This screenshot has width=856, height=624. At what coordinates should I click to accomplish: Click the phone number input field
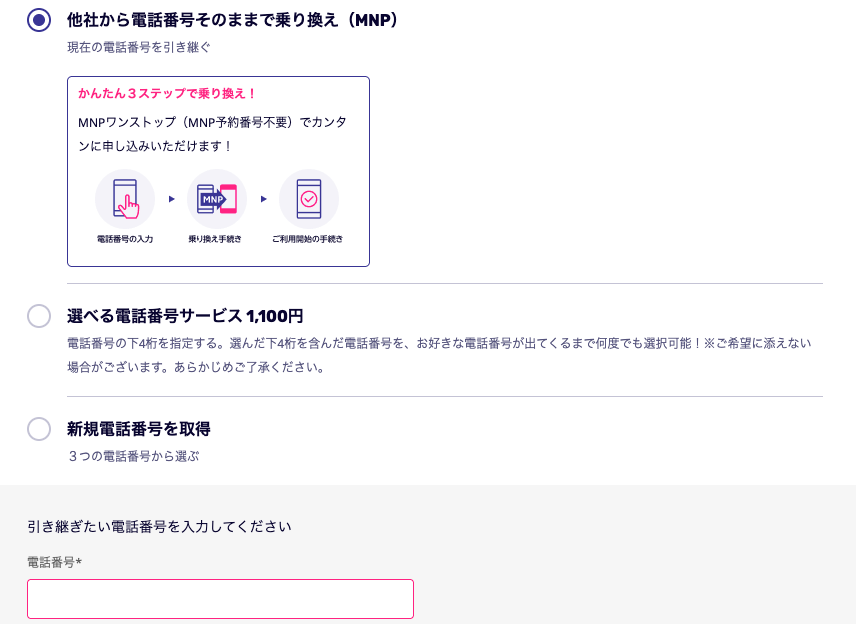tap(221, 599)
